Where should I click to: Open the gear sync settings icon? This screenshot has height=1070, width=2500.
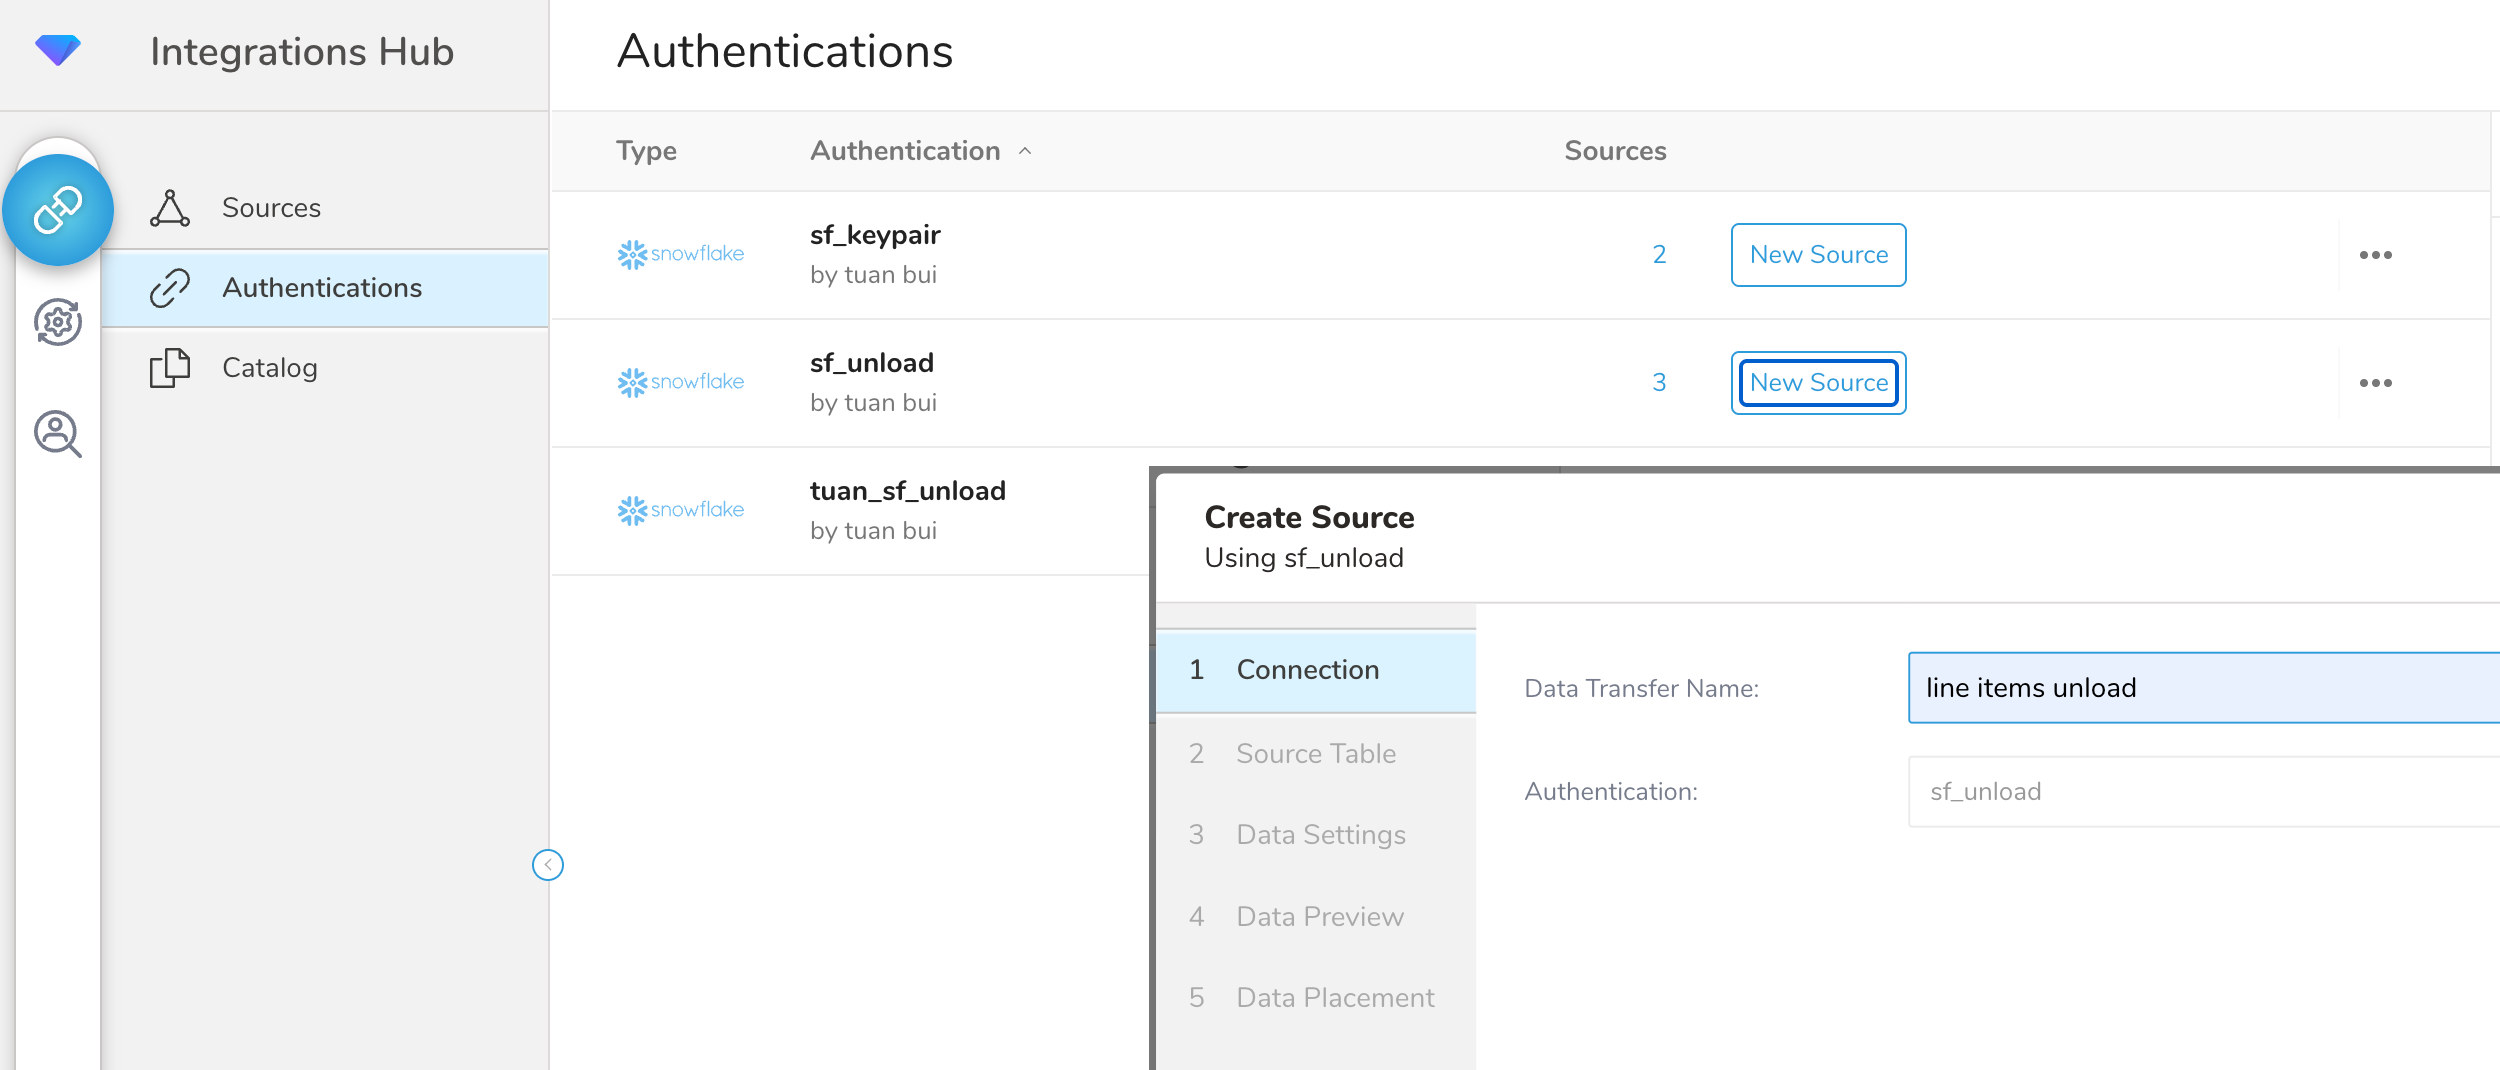58,322
